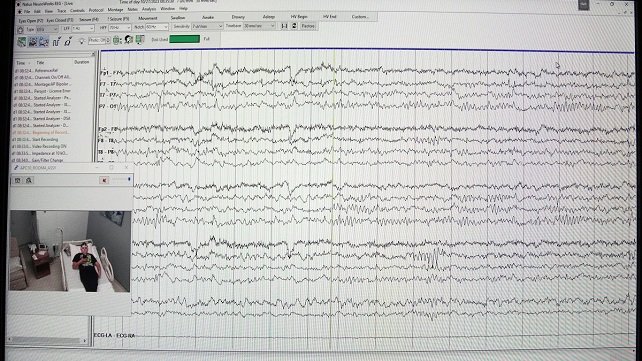Image resolution: width=642 pixels, height=361 pixels.
Task: Click the second highlighted camera toolbar icon
Action: tap(33, 41)
